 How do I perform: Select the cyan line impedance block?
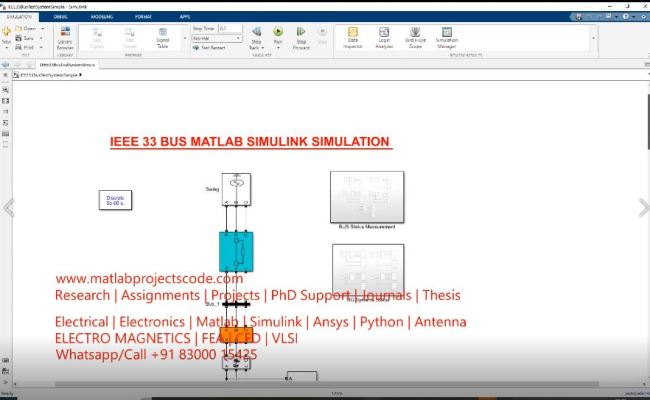click(236, 252)
